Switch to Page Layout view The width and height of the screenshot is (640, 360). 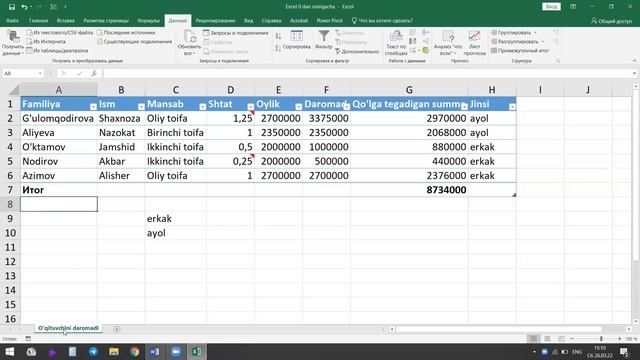click(x=547, y=339)
